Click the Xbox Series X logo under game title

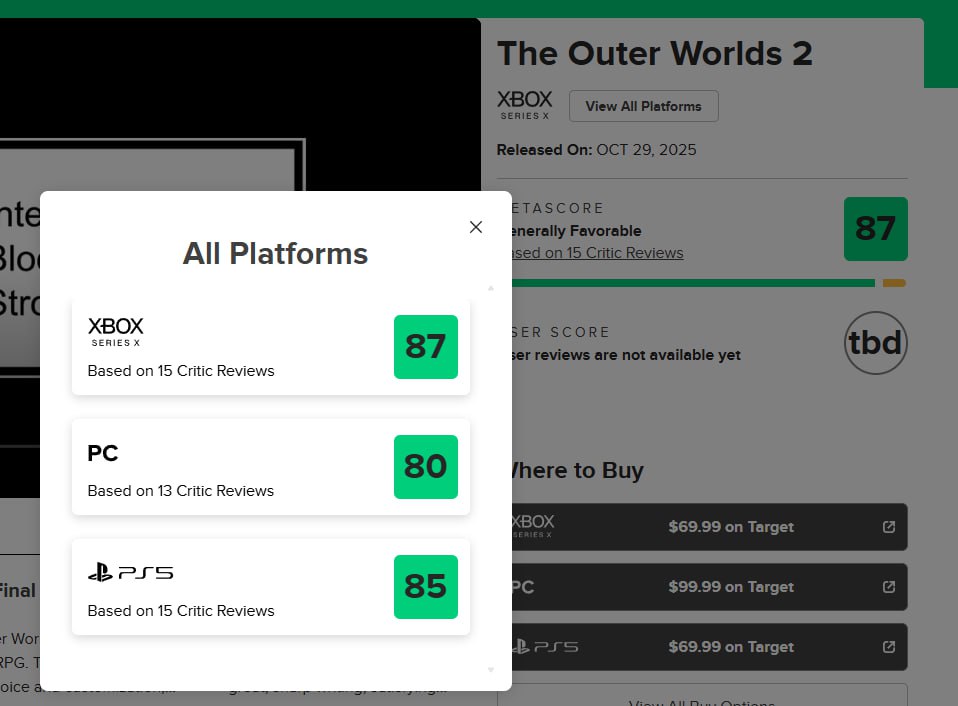click(525, 104)
